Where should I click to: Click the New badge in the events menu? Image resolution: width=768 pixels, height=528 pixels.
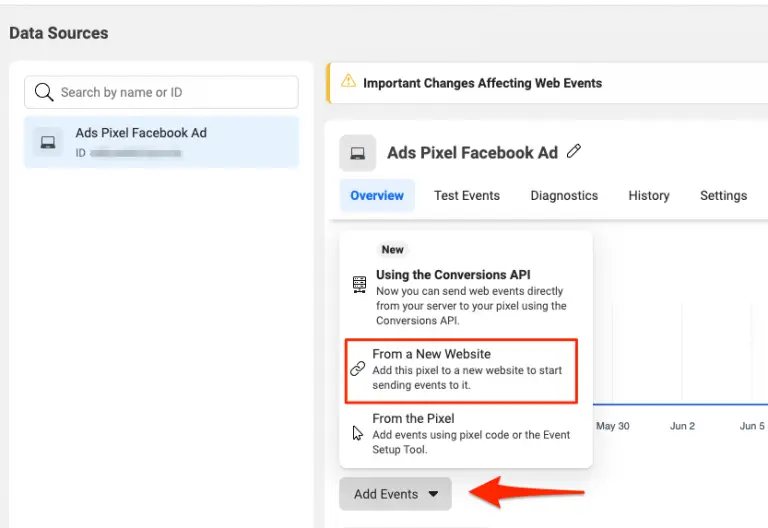coord(393,250)
